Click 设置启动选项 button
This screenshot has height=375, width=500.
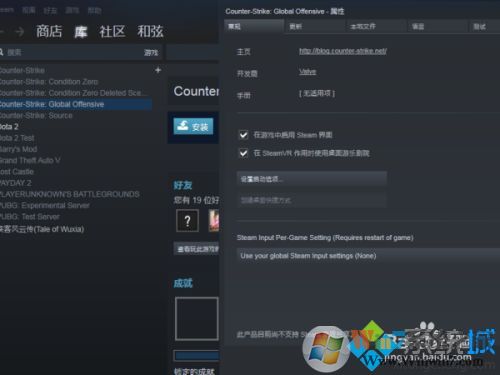pos(312,179)
